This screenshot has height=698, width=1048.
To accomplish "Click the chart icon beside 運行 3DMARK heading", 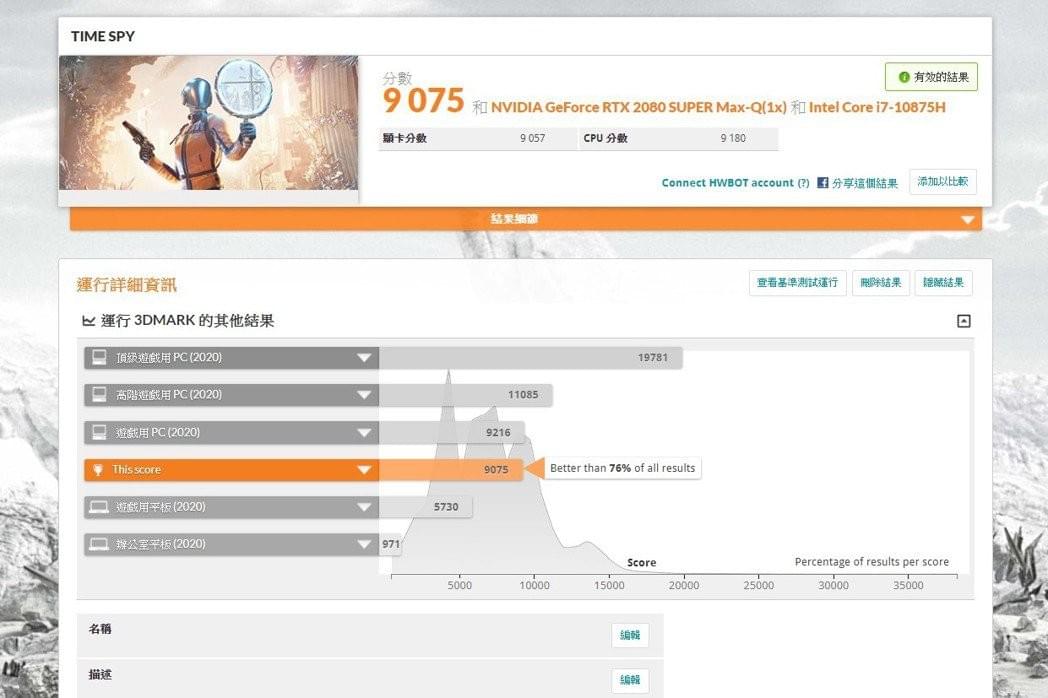I will pyautogui.click(x=88, y=321).
